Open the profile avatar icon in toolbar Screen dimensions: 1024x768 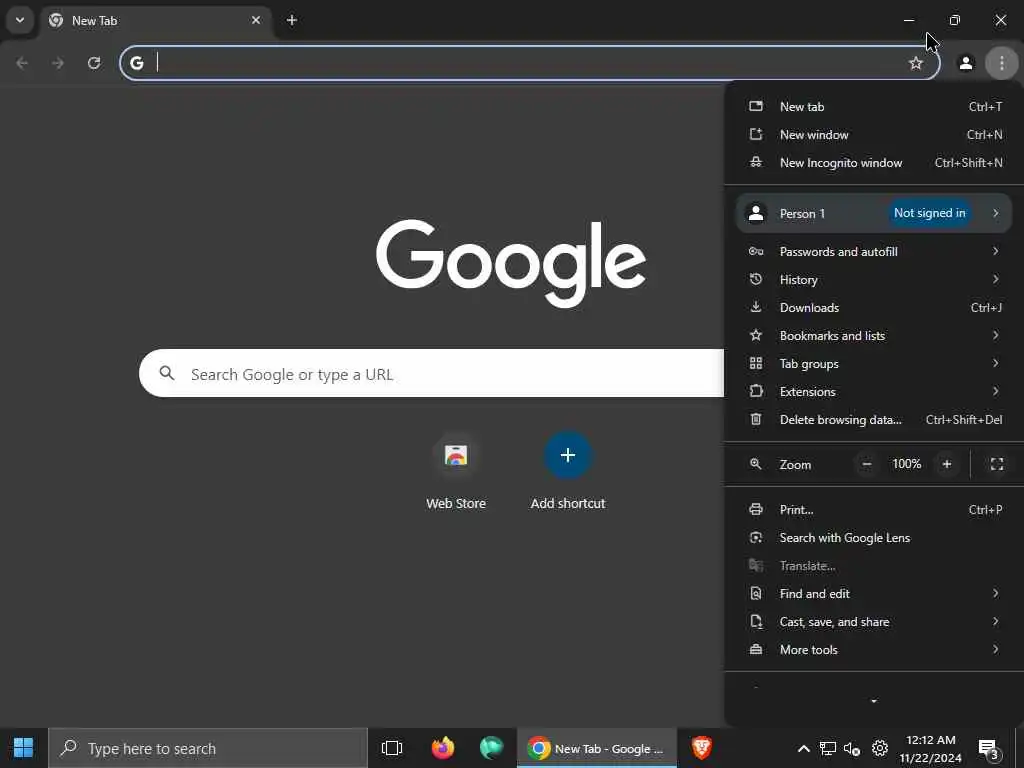pyautogui.click(x=965, y=63)
